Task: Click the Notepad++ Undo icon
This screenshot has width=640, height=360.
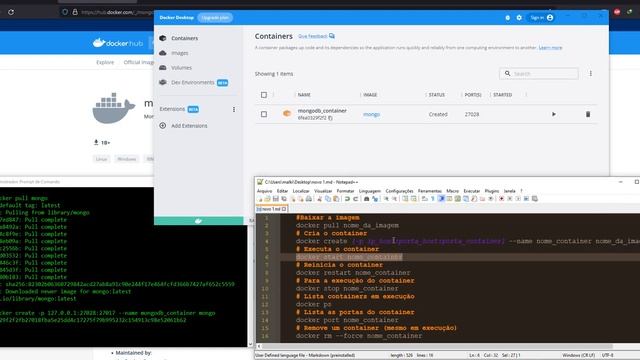Action: (x=347, y=199)
